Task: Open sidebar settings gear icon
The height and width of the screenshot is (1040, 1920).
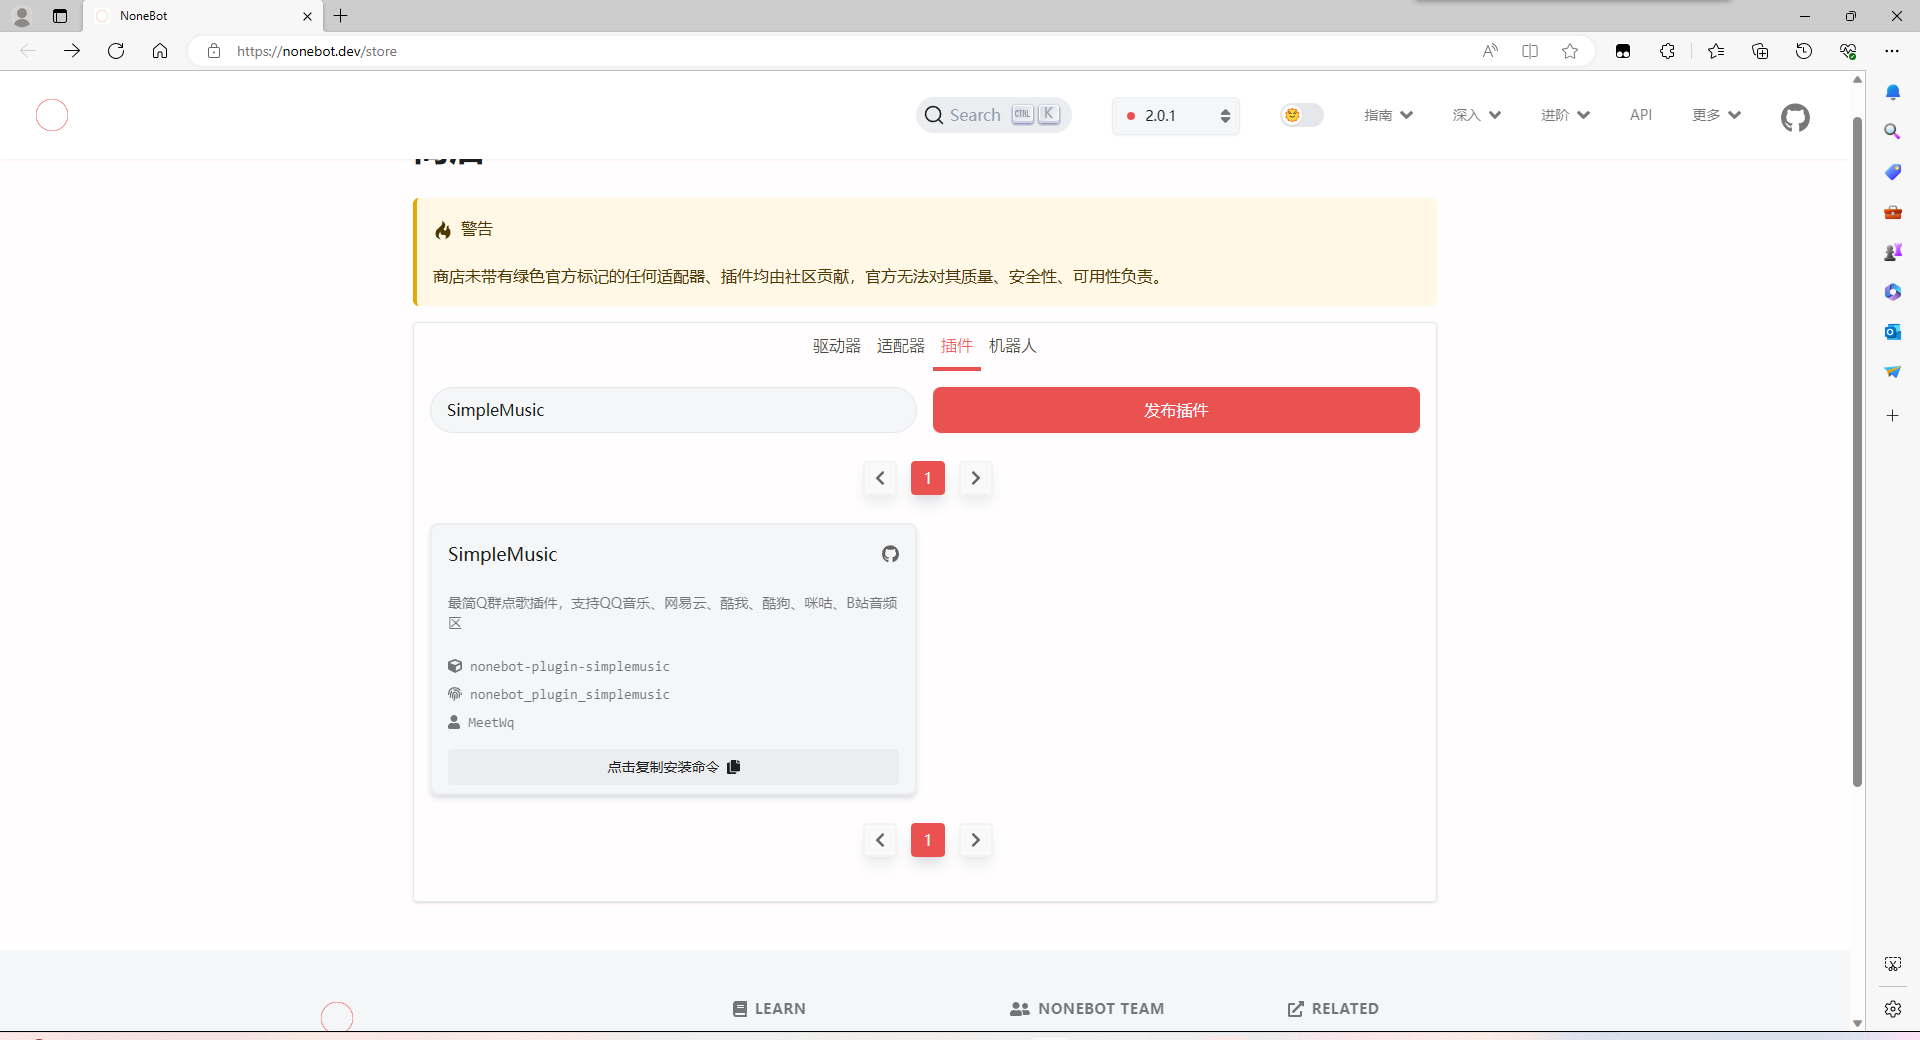Action: (x=1893, y=1009)
